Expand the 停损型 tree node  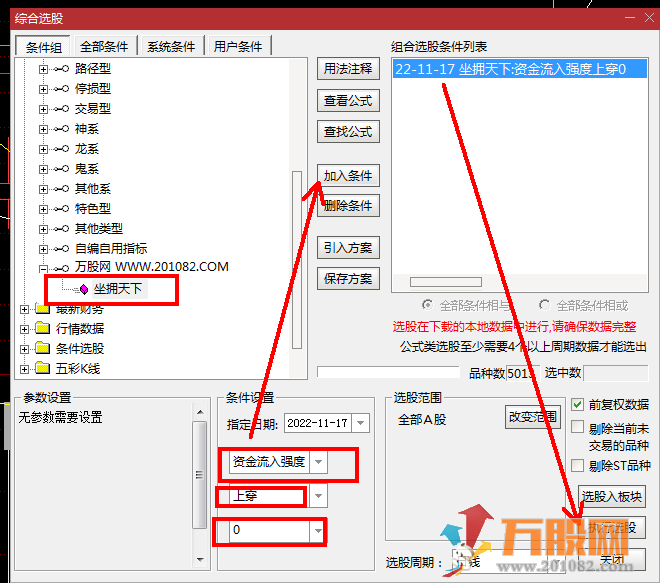click(x=43, y=89)
